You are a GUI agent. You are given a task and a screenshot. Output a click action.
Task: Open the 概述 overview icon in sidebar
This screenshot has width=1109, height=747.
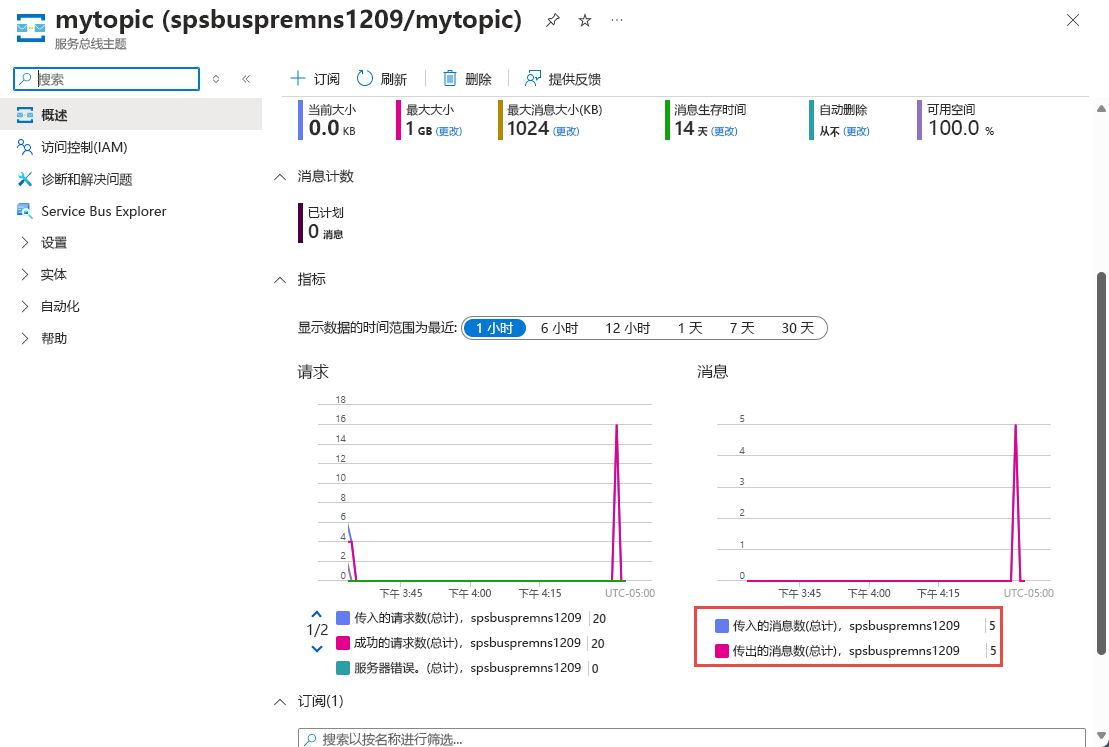25,115
